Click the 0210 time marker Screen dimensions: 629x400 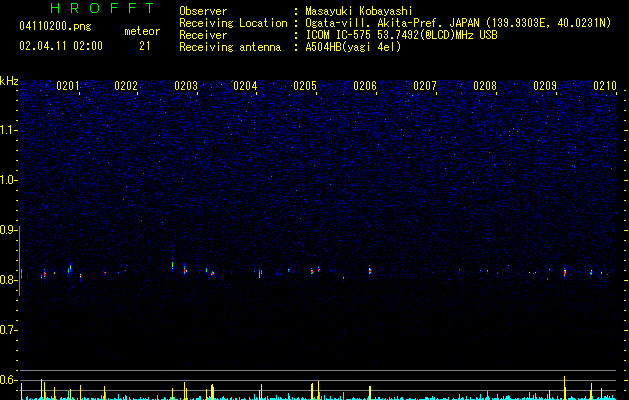[605, 86]
